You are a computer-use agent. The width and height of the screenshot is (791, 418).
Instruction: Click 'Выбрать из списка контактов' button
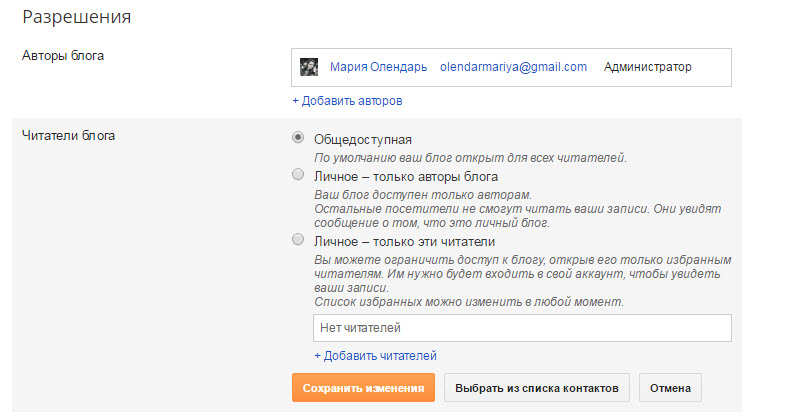click(x=536, y=388)
